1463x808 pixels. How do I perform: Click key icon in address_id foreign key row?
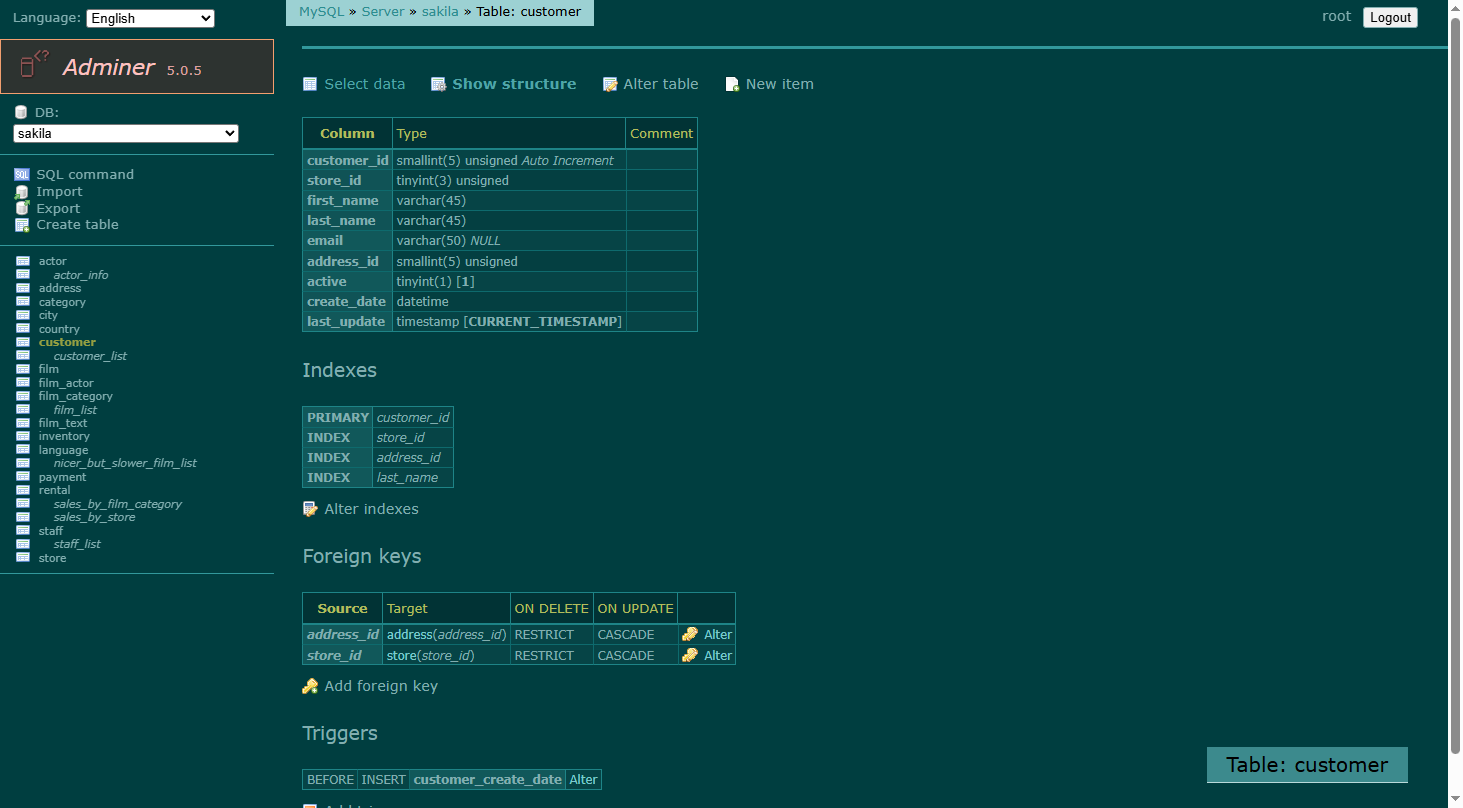click(x=690, y=634)
